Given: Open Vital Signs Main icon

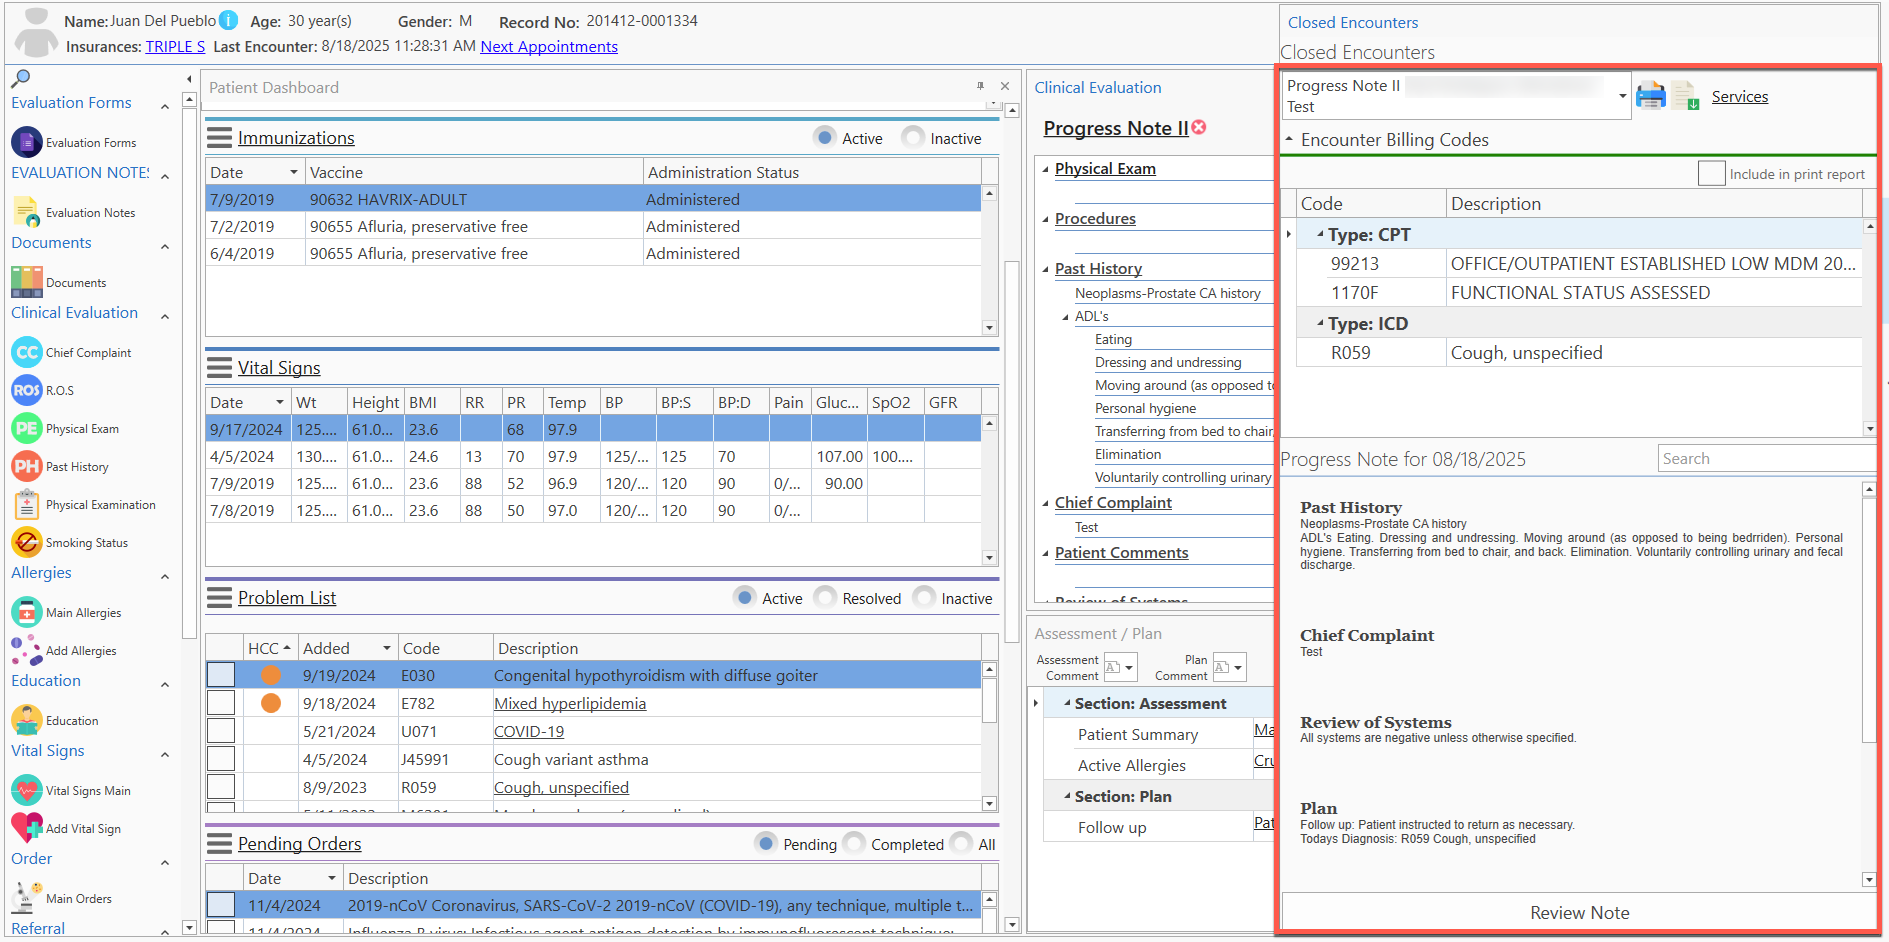Looking at the screenshot, I should pos(27,790).
